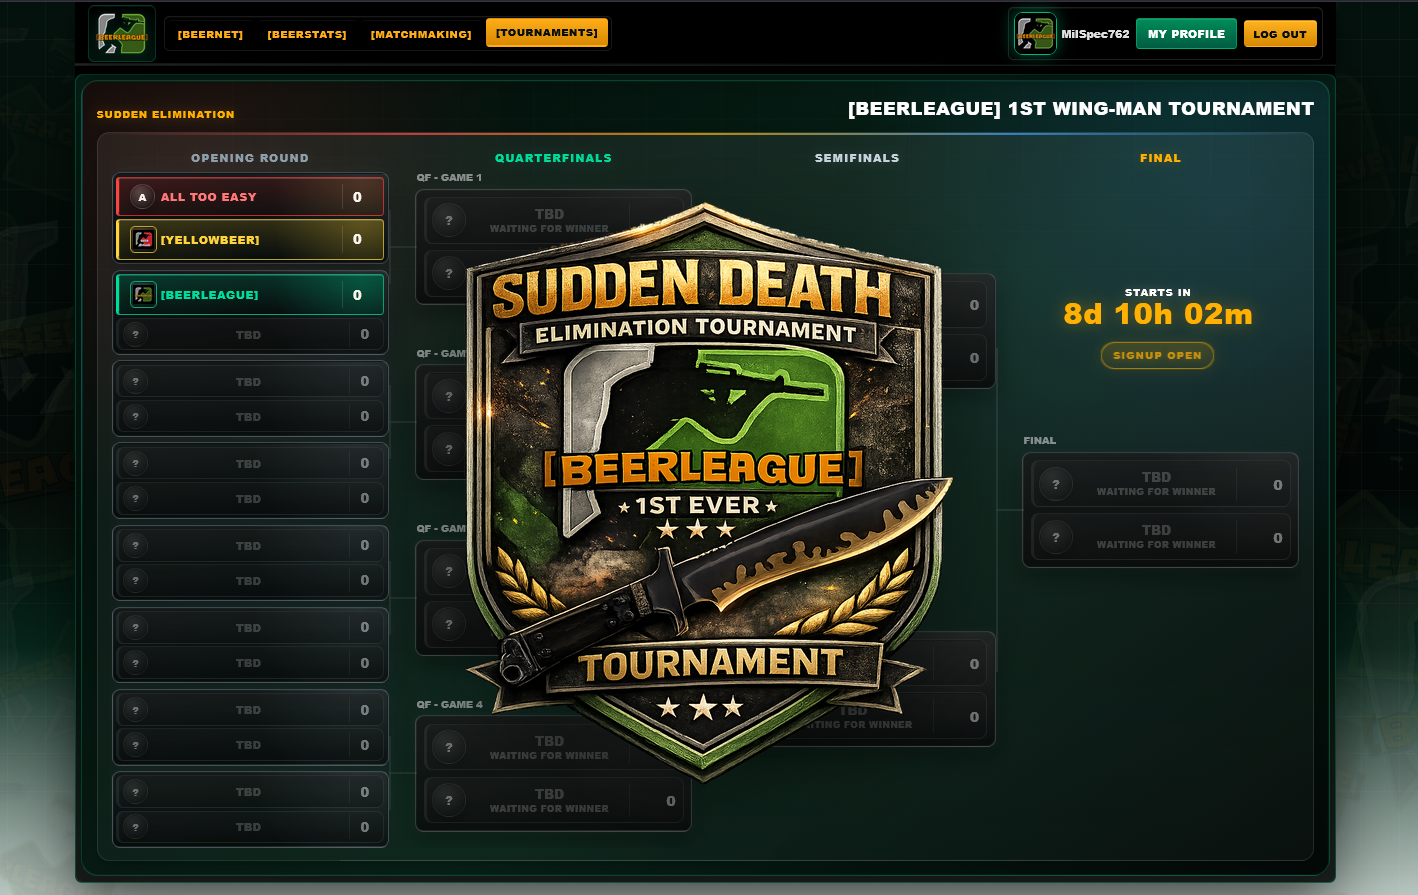Click the QUARTERFINALS column header
The height and width of the screenshot is (895, 1418).
pyautogui.click(x=553, y=158)
